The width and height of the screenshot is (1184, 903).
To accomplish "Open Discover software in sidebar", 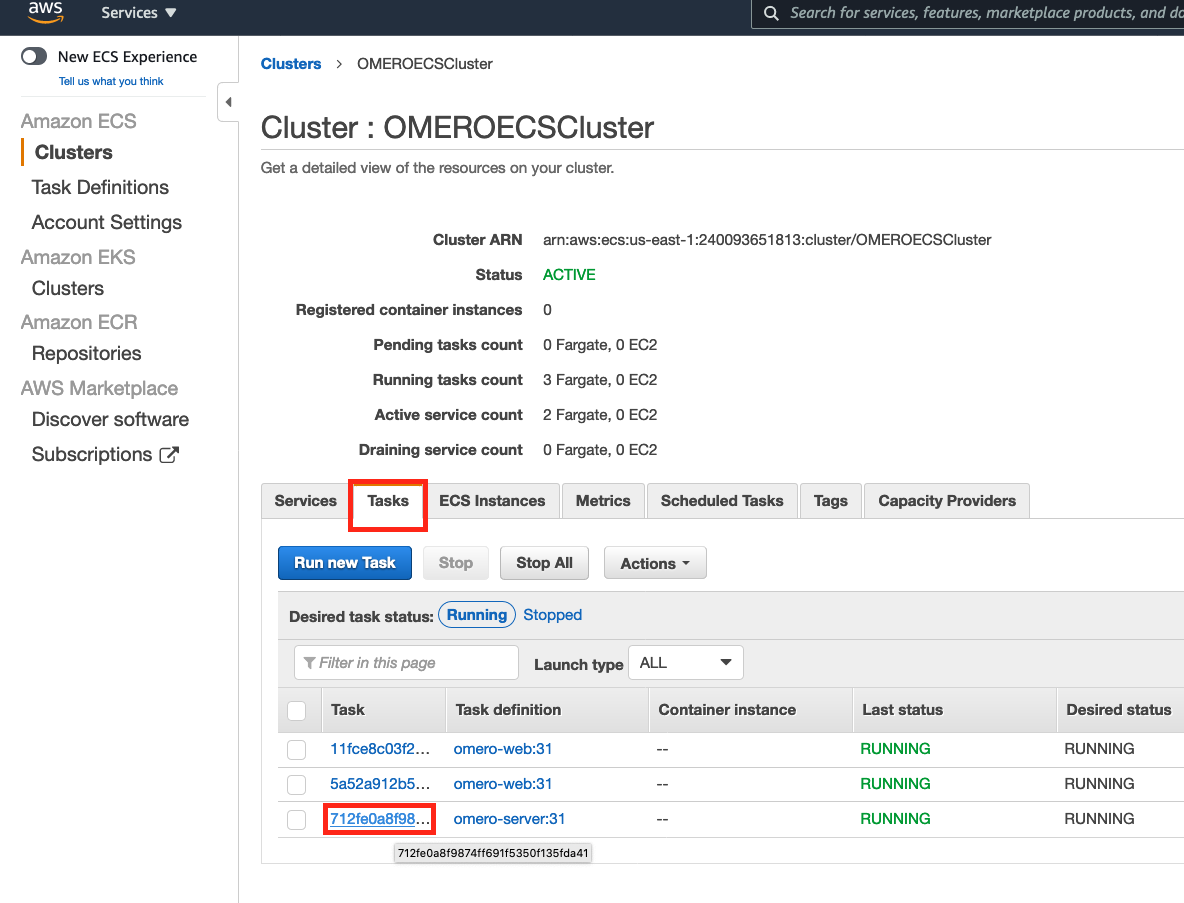I will tap(110, 420).
